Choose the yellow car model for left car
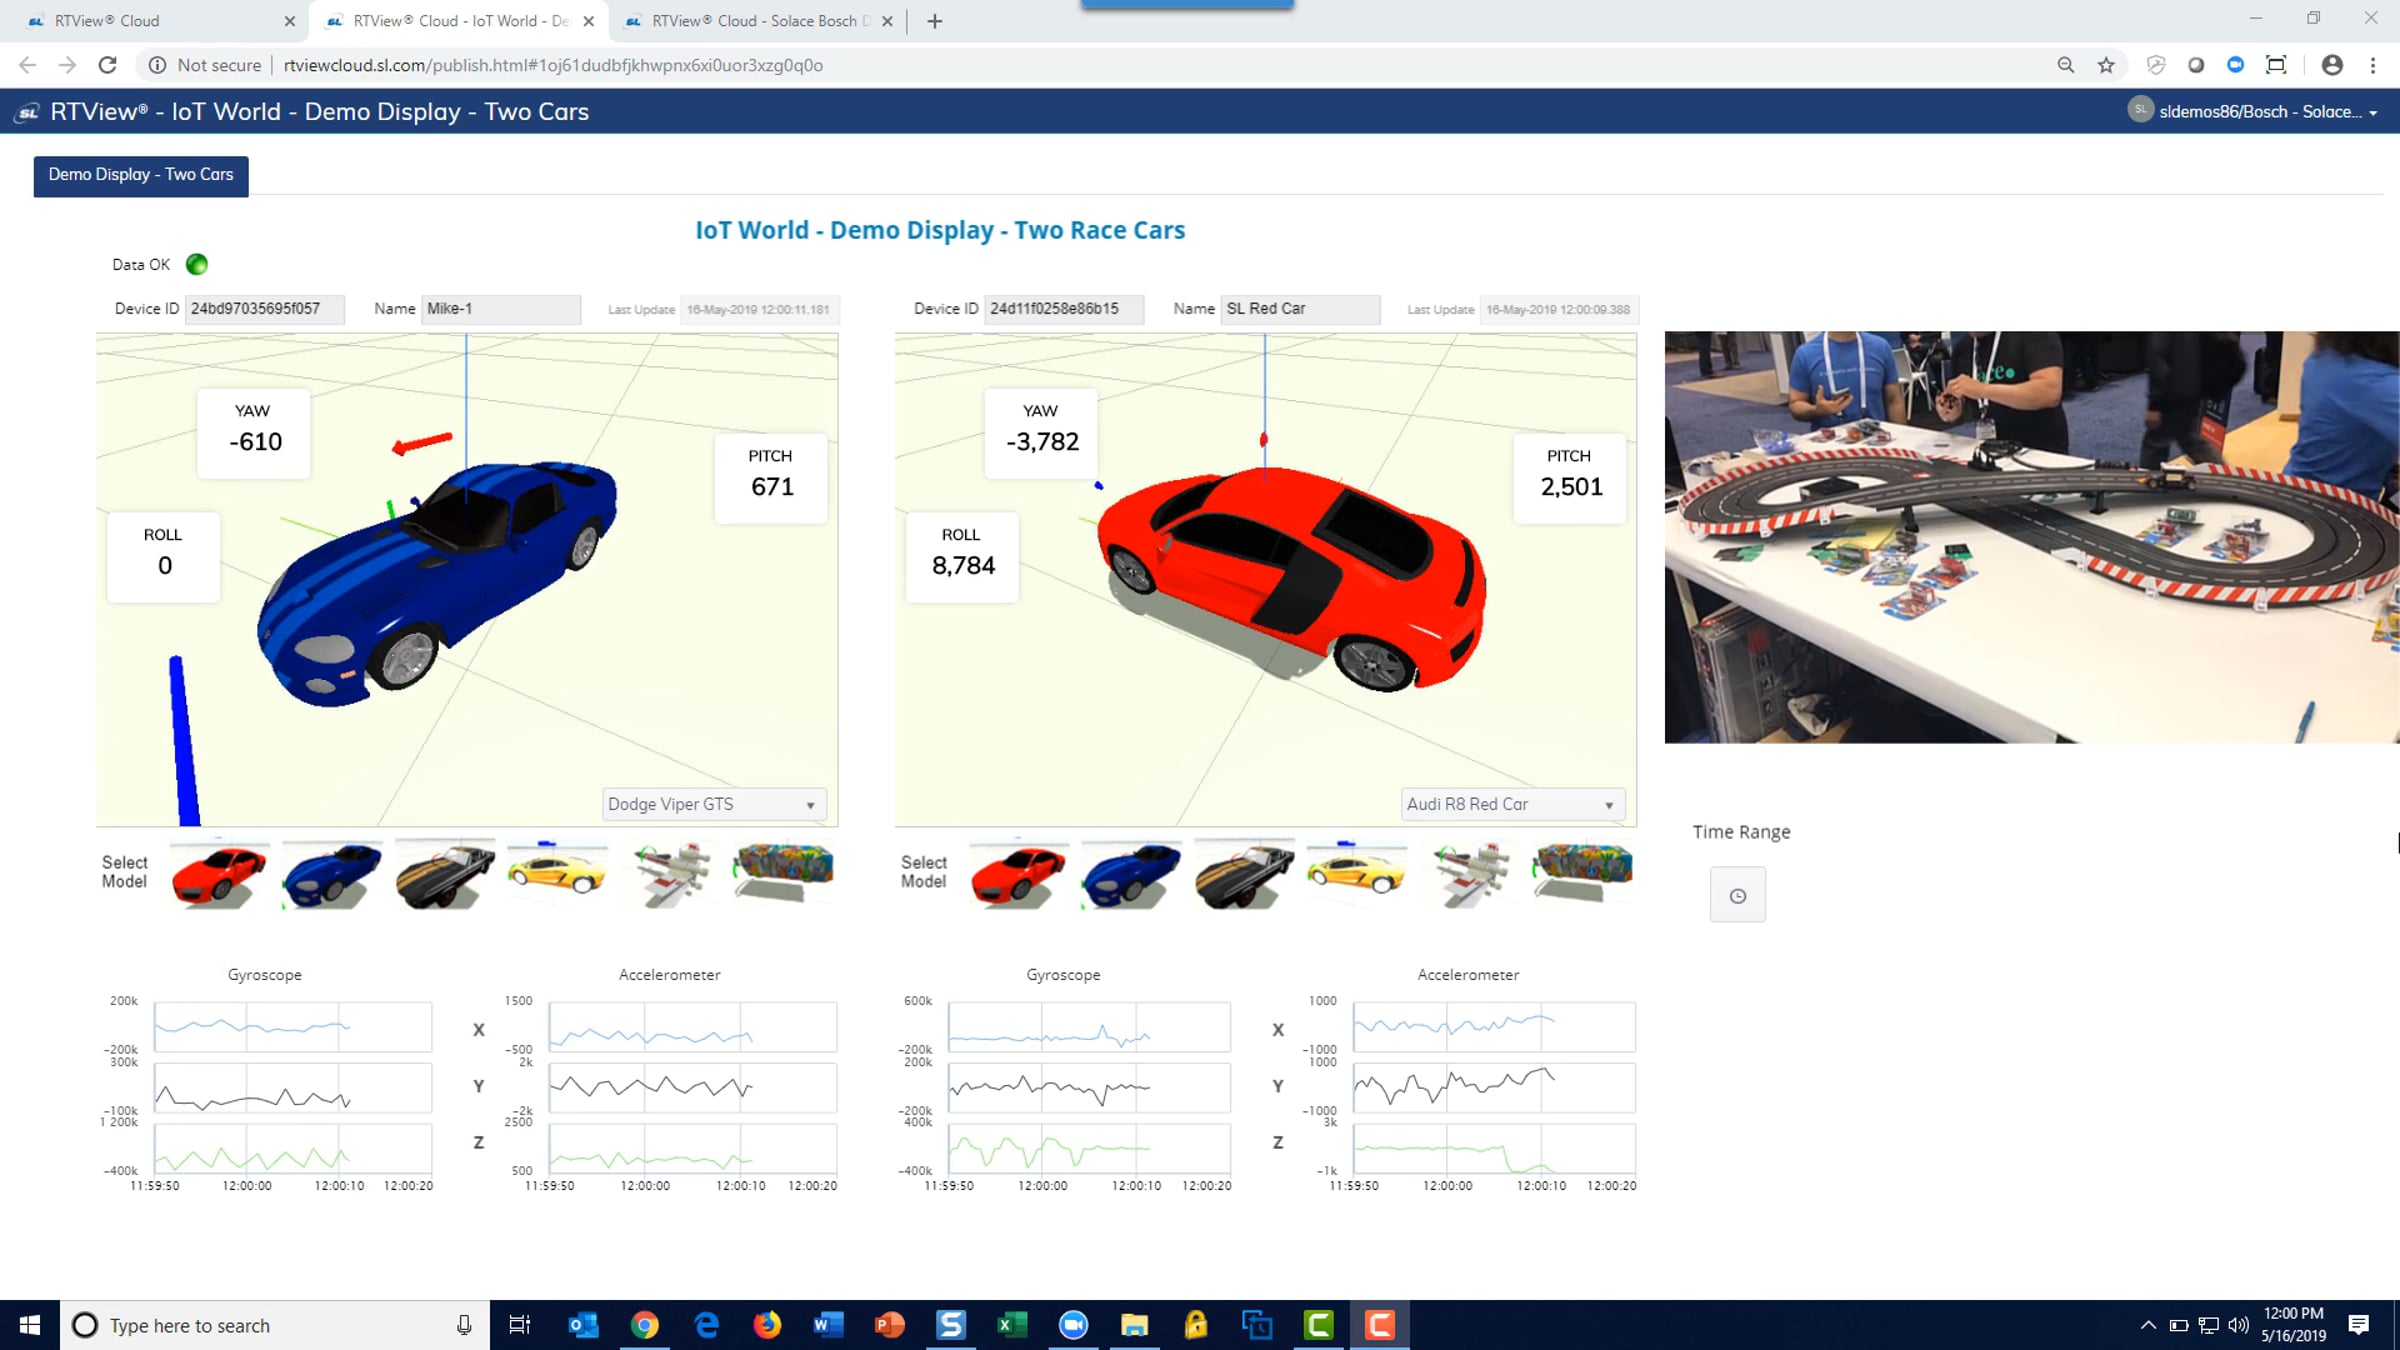 (556, 872)
